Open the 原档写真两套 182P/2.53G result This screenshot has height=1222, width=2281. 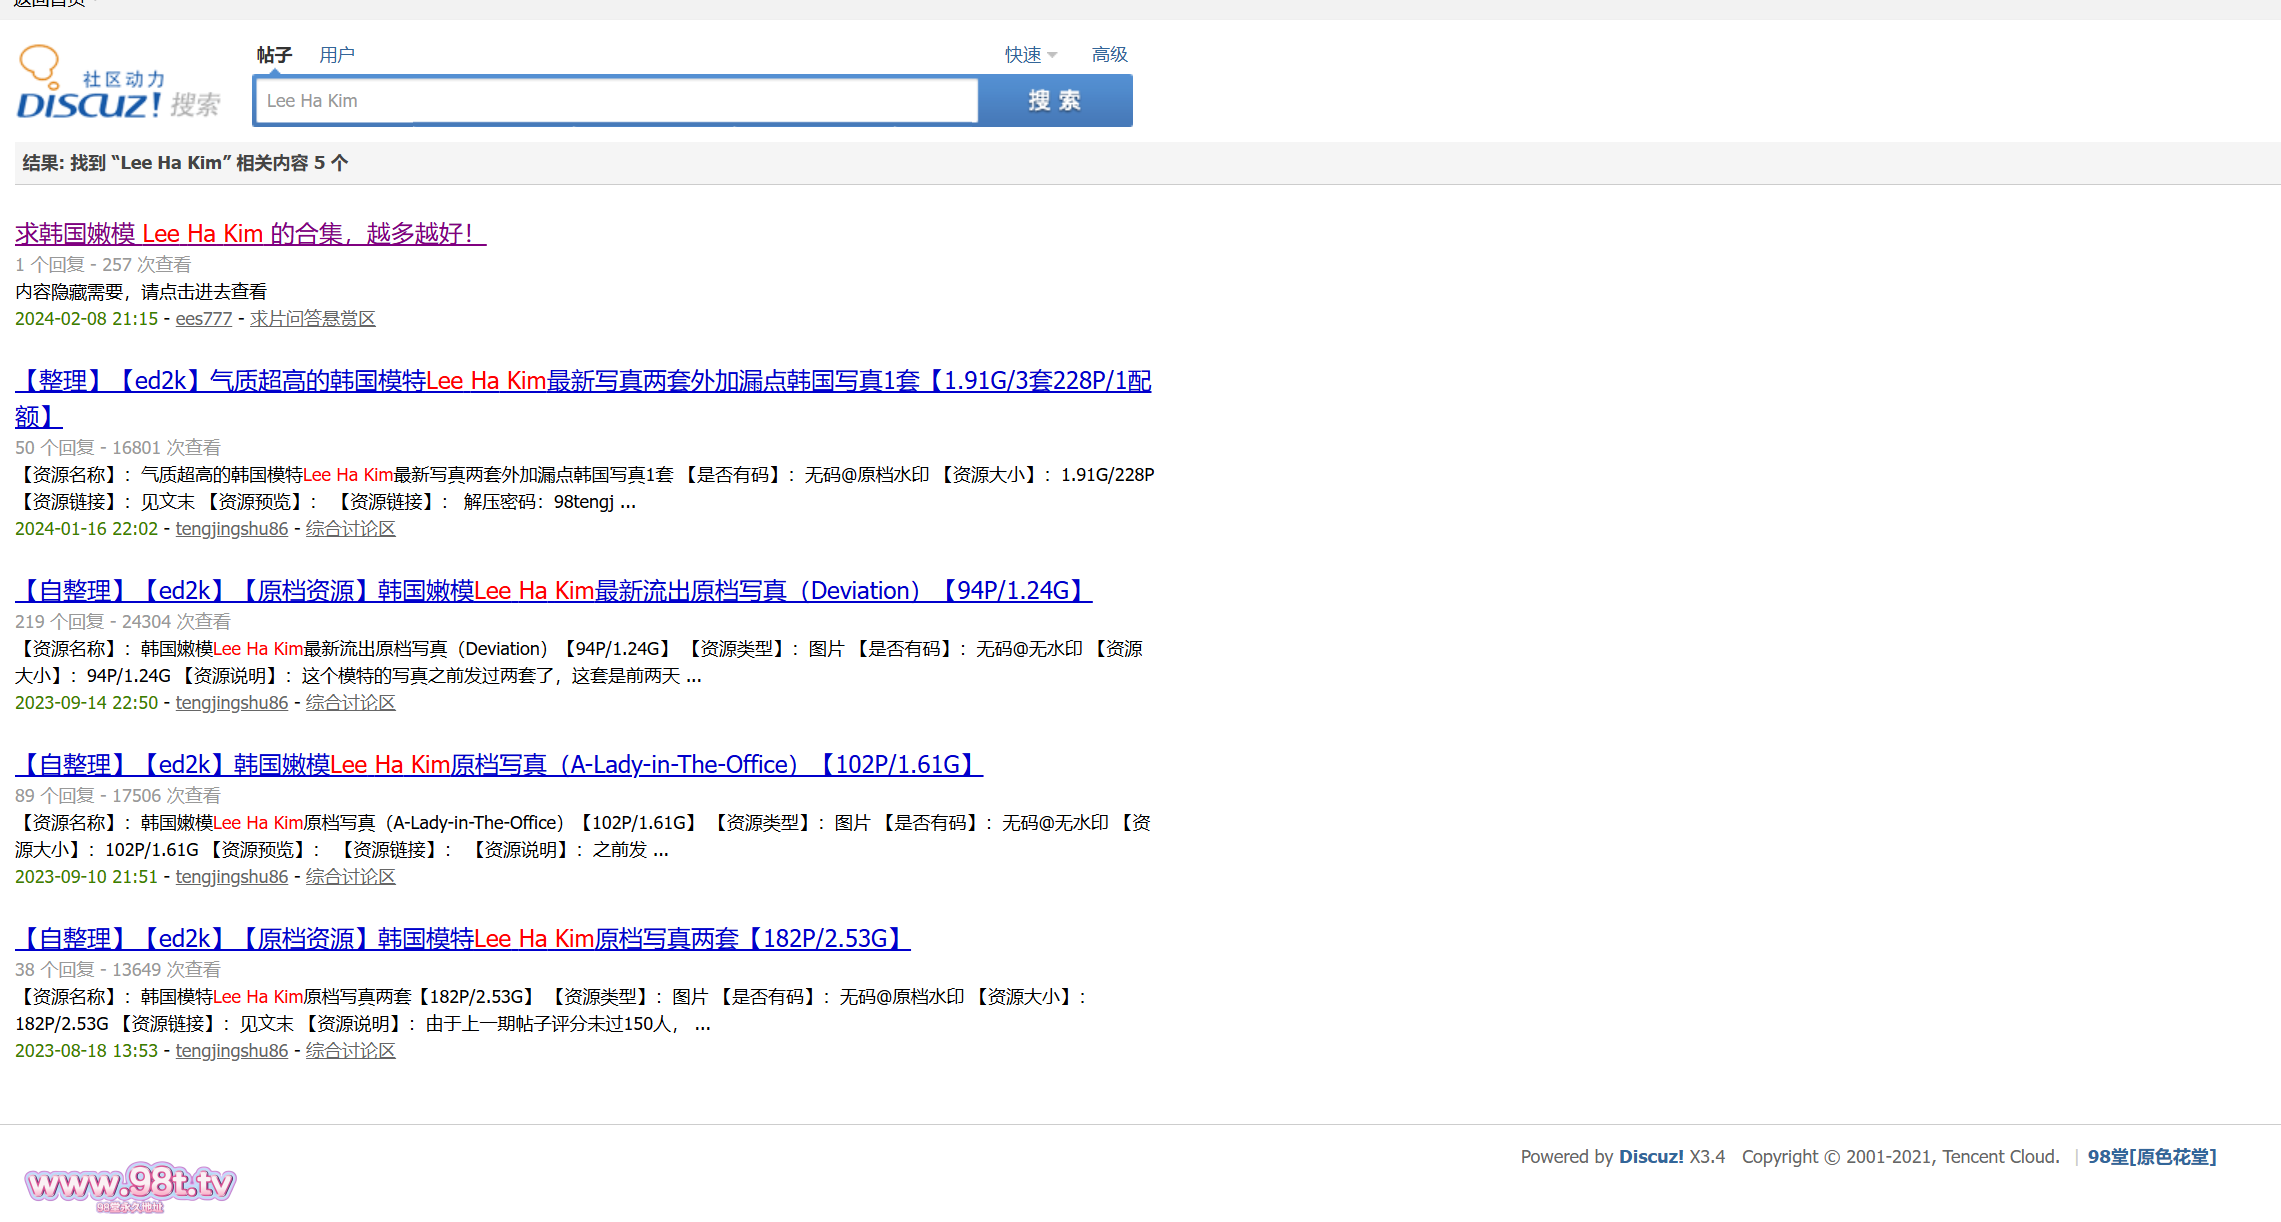[463, 938]
